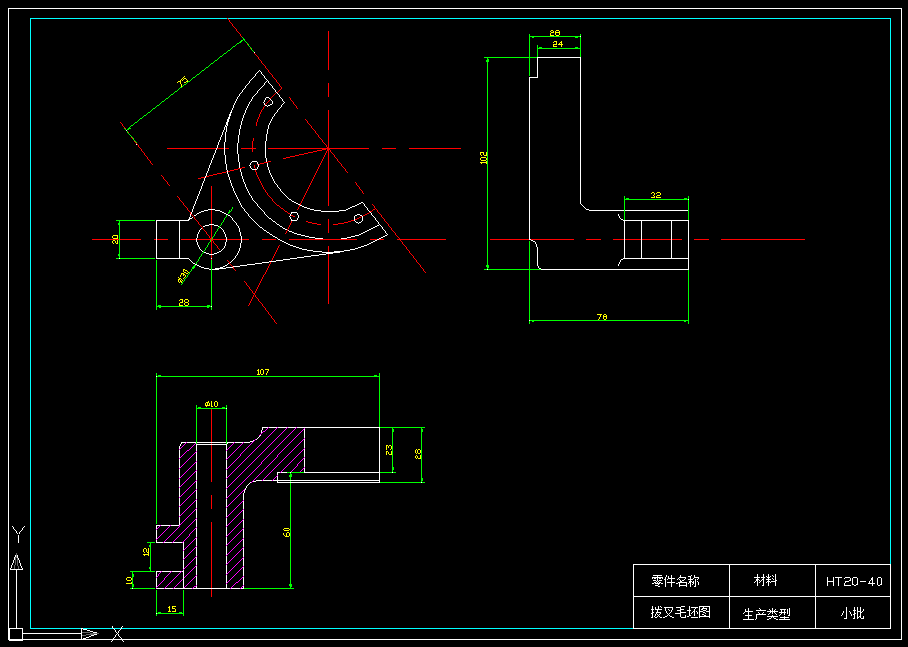Image resolution: width=908 pixels, height=647 pixels.
Task: Click the "小批" production type value
Action: pos(853,613)
